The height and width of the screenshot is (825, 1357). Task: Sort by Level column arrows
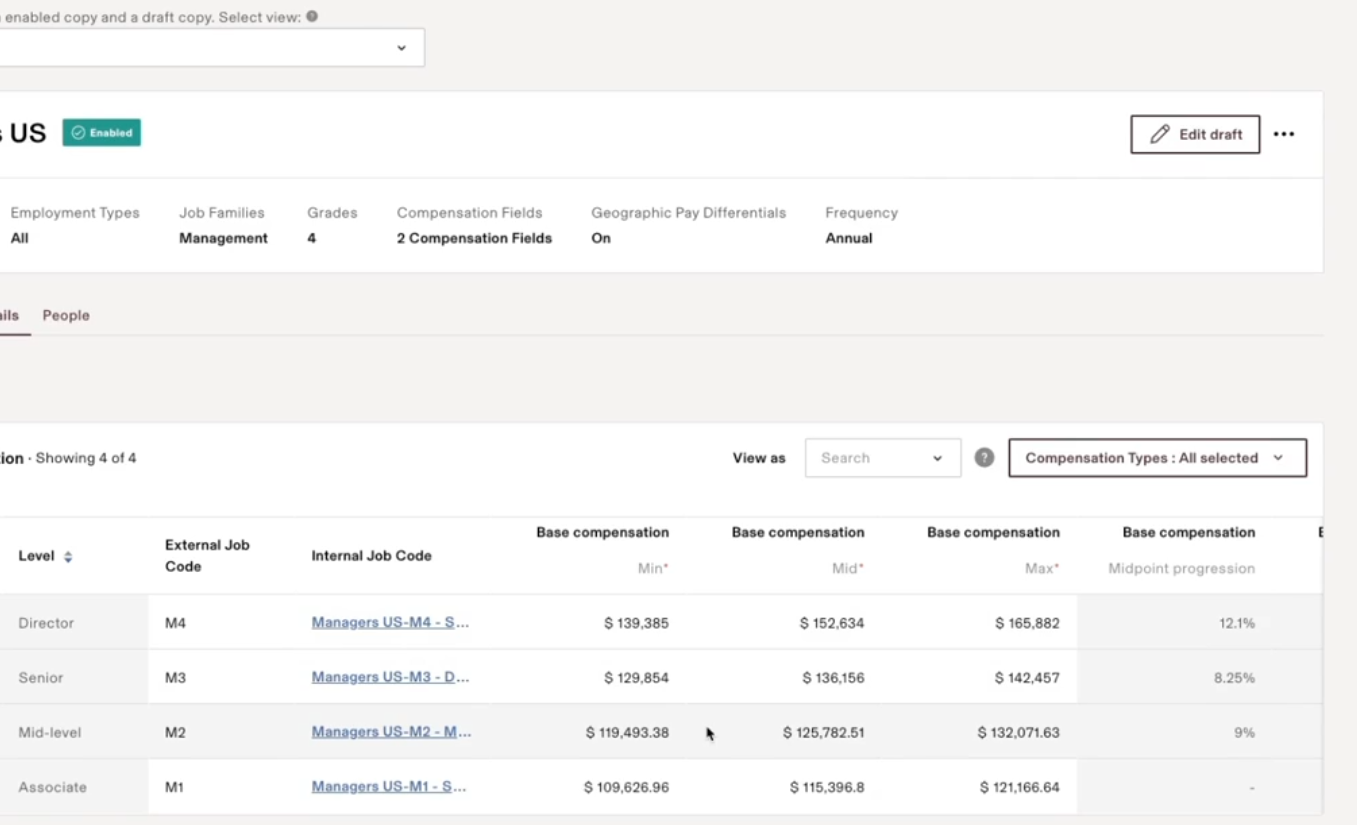pyautogui.click(x=68, y=557)
